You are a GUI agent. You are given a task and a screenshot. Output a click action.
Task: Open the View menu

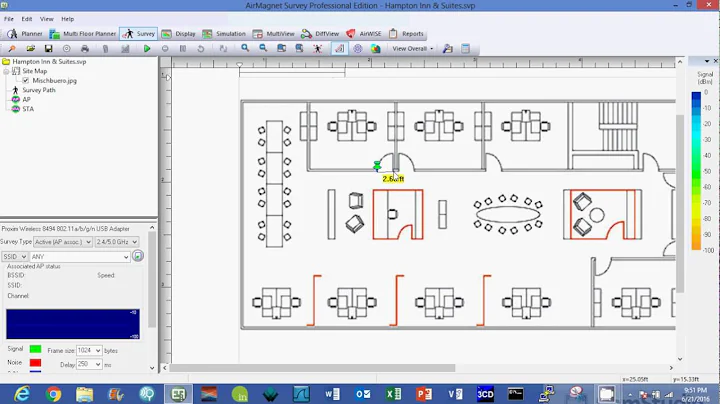(46, 19)
